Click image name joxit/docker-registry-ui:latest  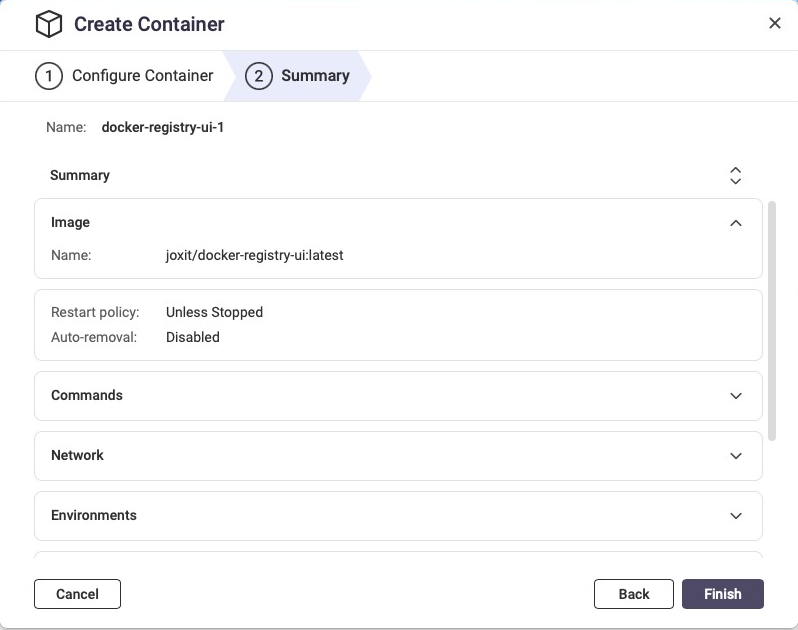coord(254,255)
